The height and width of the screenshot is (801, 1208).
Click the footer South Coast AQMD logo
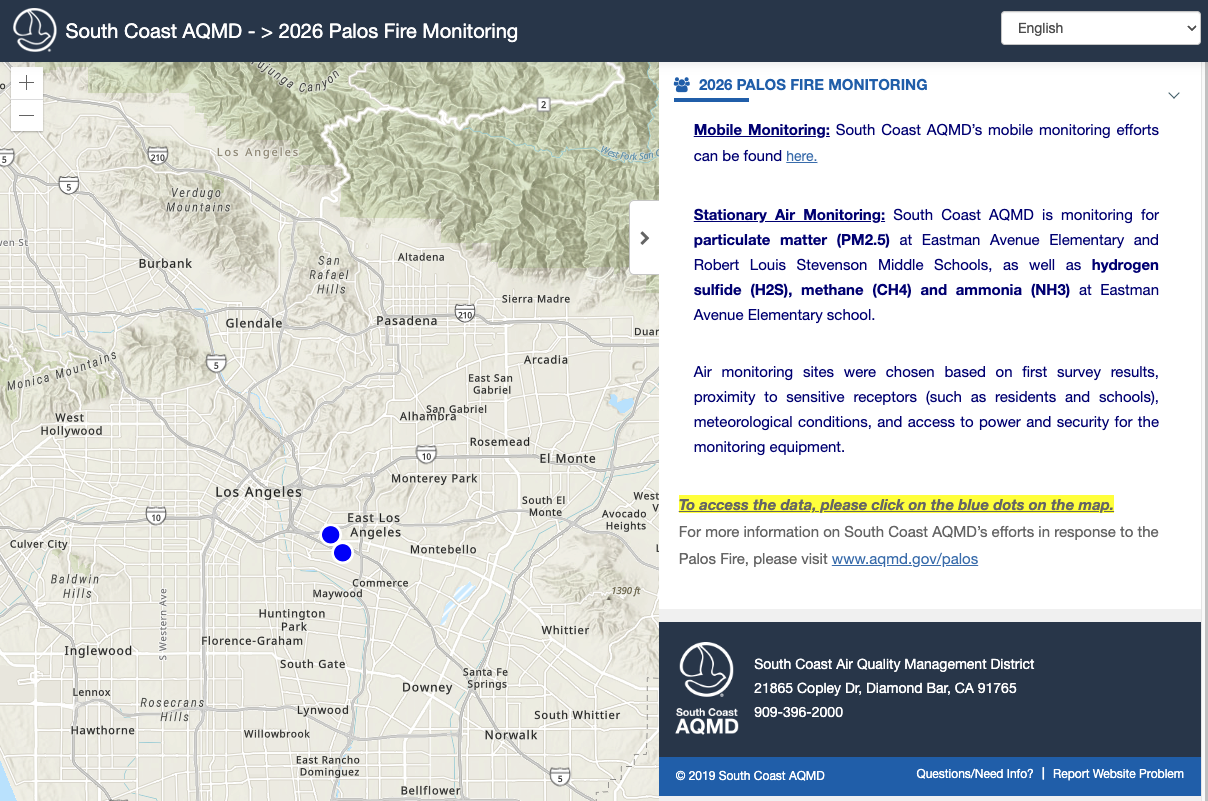tap(707, 688)
